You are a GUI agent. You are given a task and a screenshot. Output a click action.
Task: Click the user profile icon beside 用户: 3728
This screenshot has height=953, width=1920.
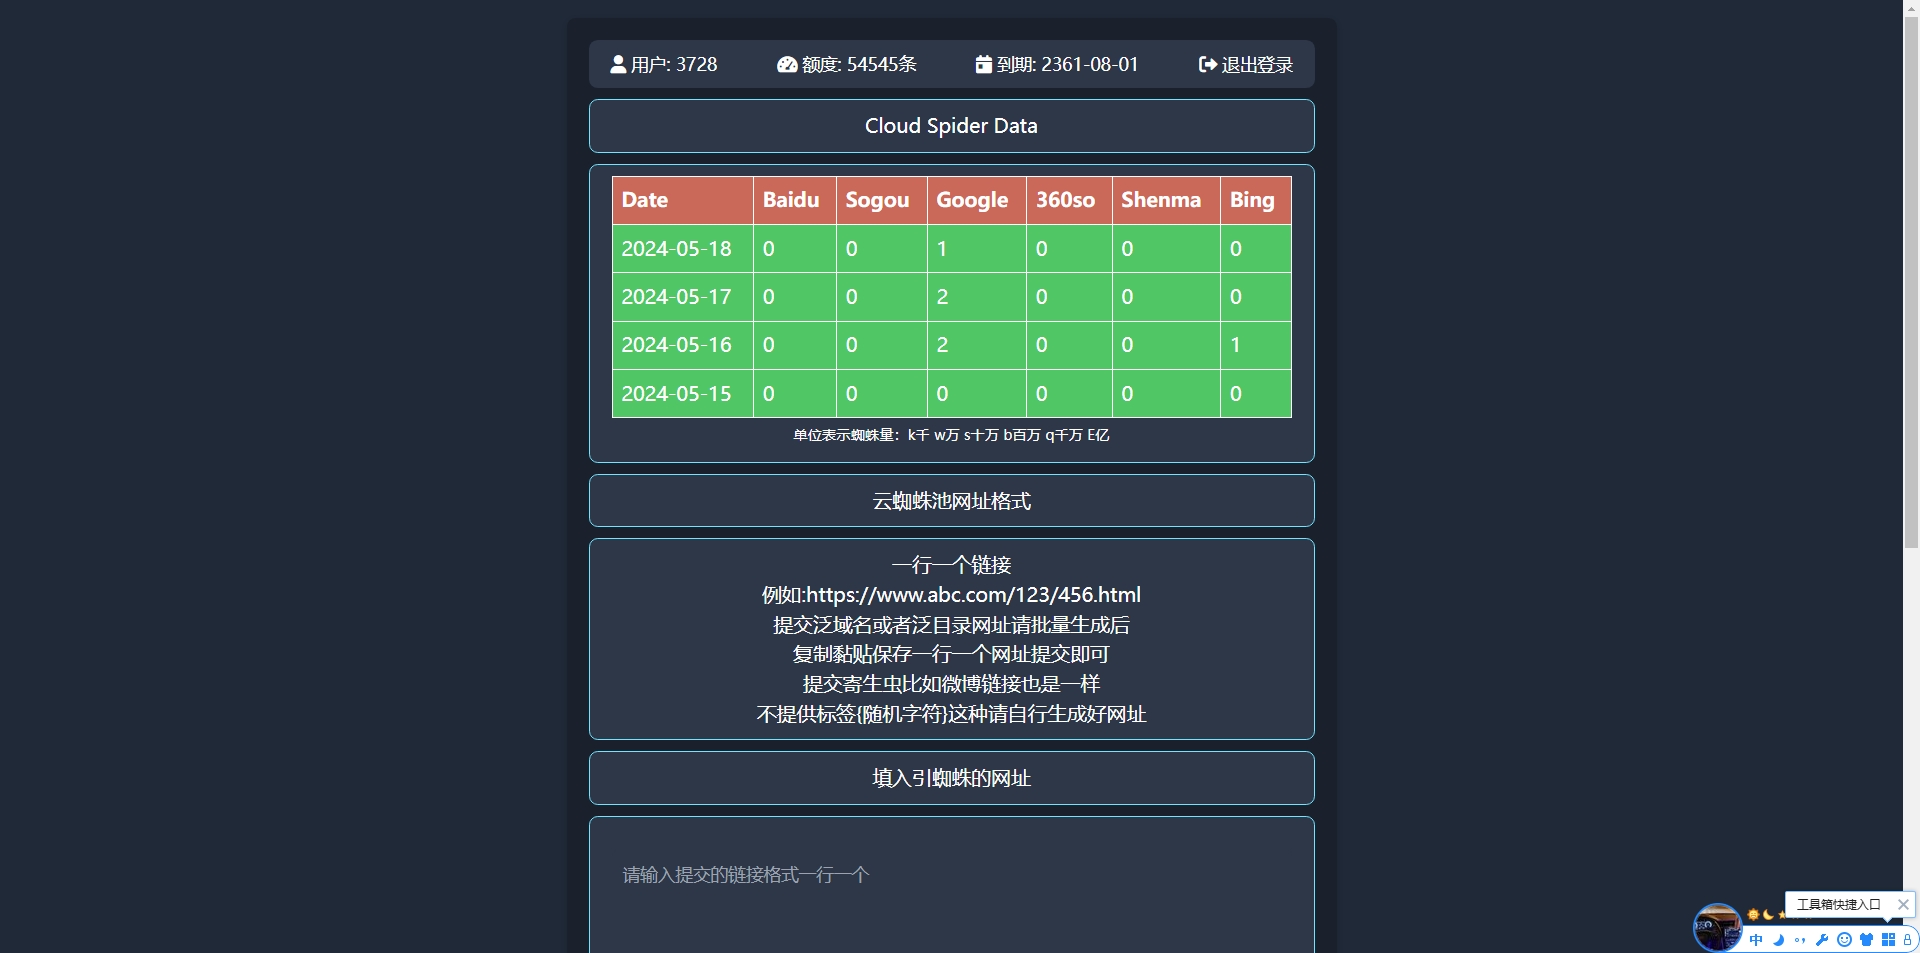pos(618,64)
